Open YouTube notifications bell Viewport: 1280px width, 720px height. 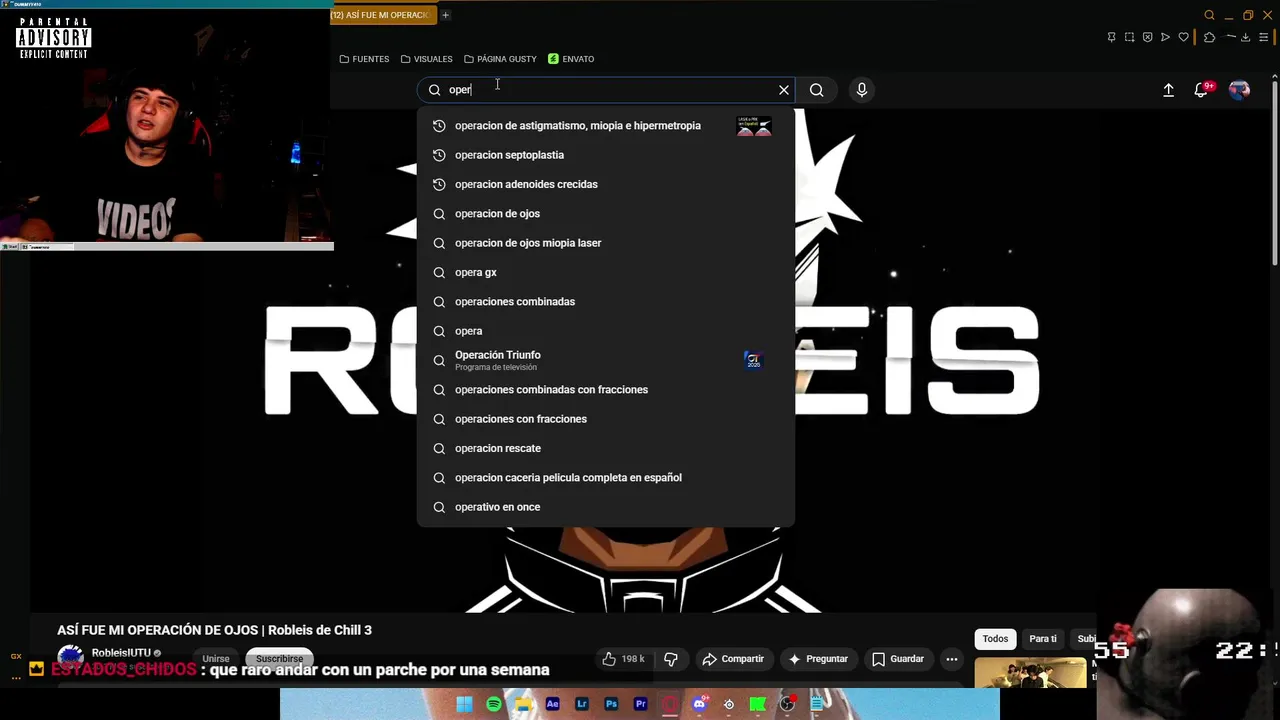[x=1202, y=90]
